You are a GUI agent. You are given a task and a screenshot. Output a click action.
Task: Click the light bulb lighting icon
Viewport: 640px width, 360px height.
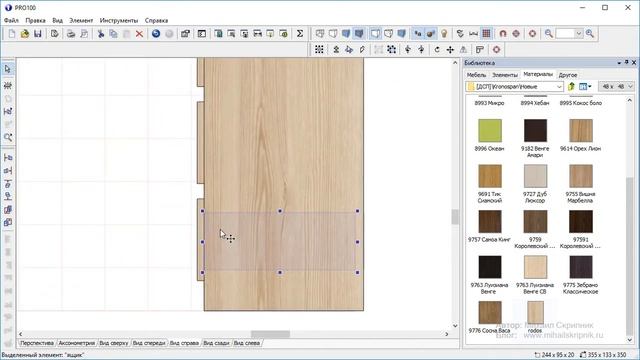(x=444, y=34)
